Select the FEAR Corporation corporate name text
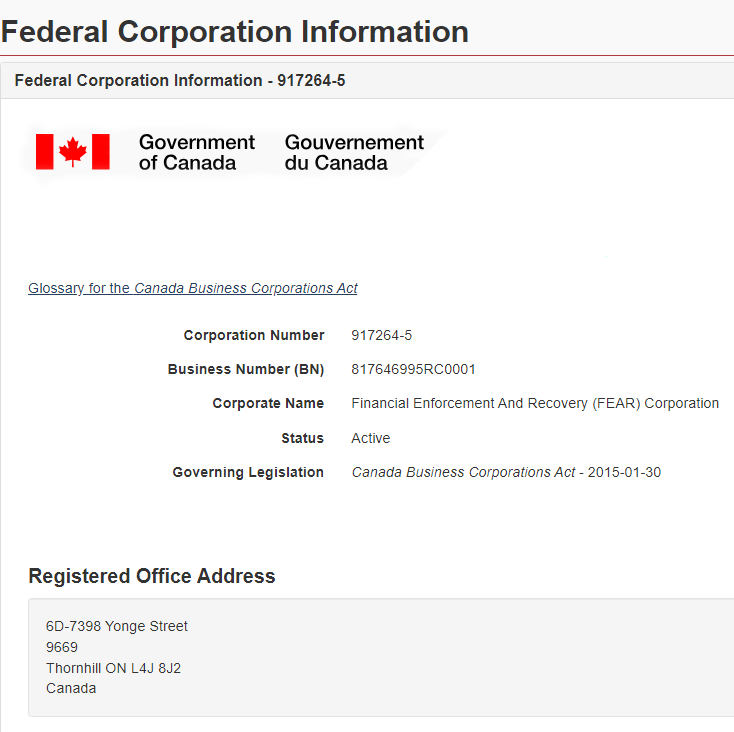The height and width of the screenshot is (732, 734). pyautogui.click(x=535, y=403)
